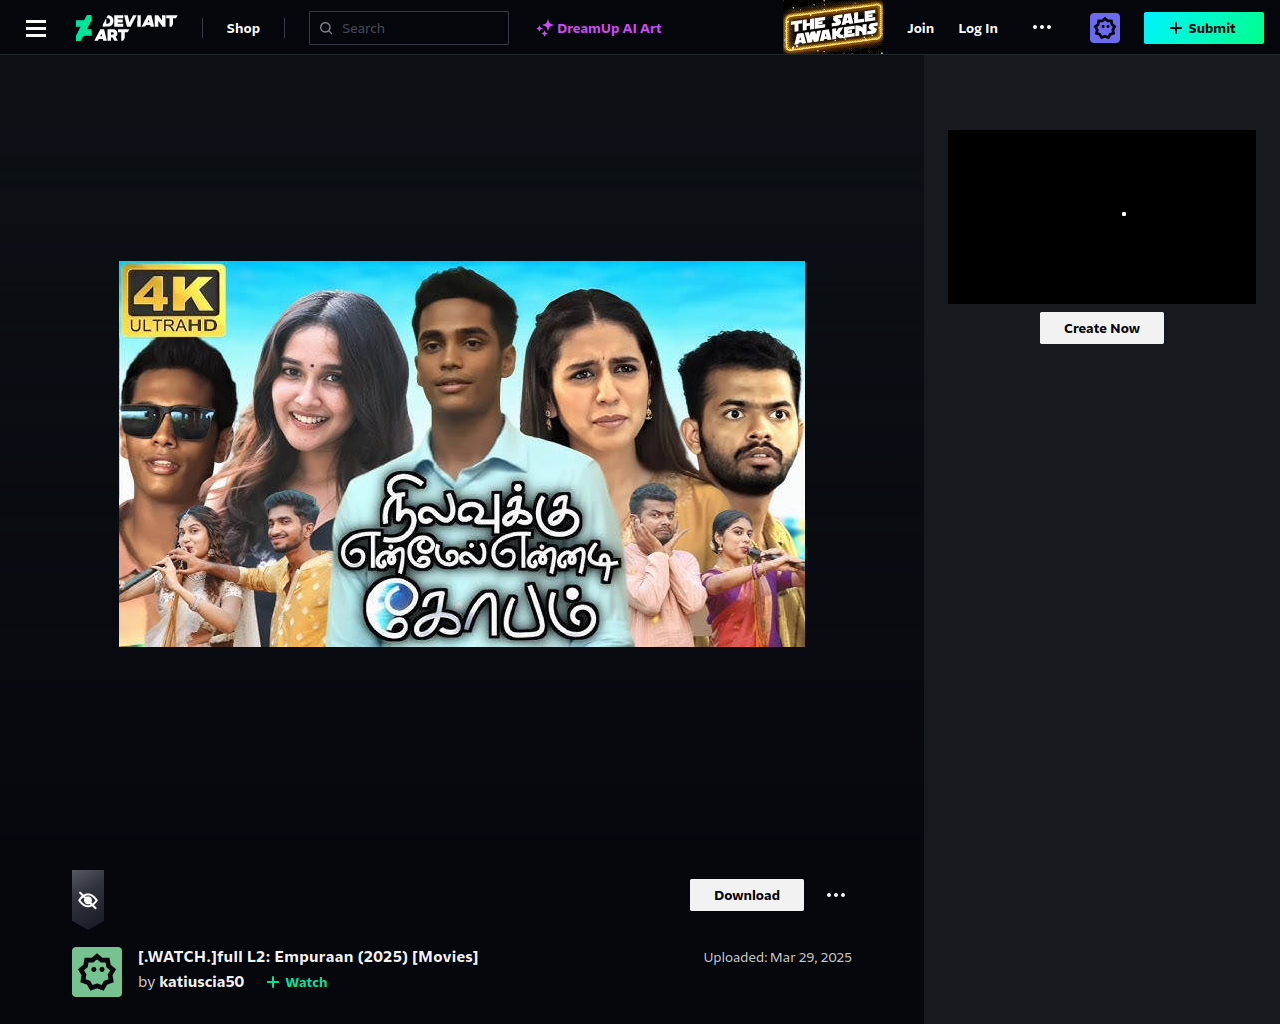The width and height of the screenshot is (1280, 1024).
Task: Focus the Search input field
Action: [409, 28]
